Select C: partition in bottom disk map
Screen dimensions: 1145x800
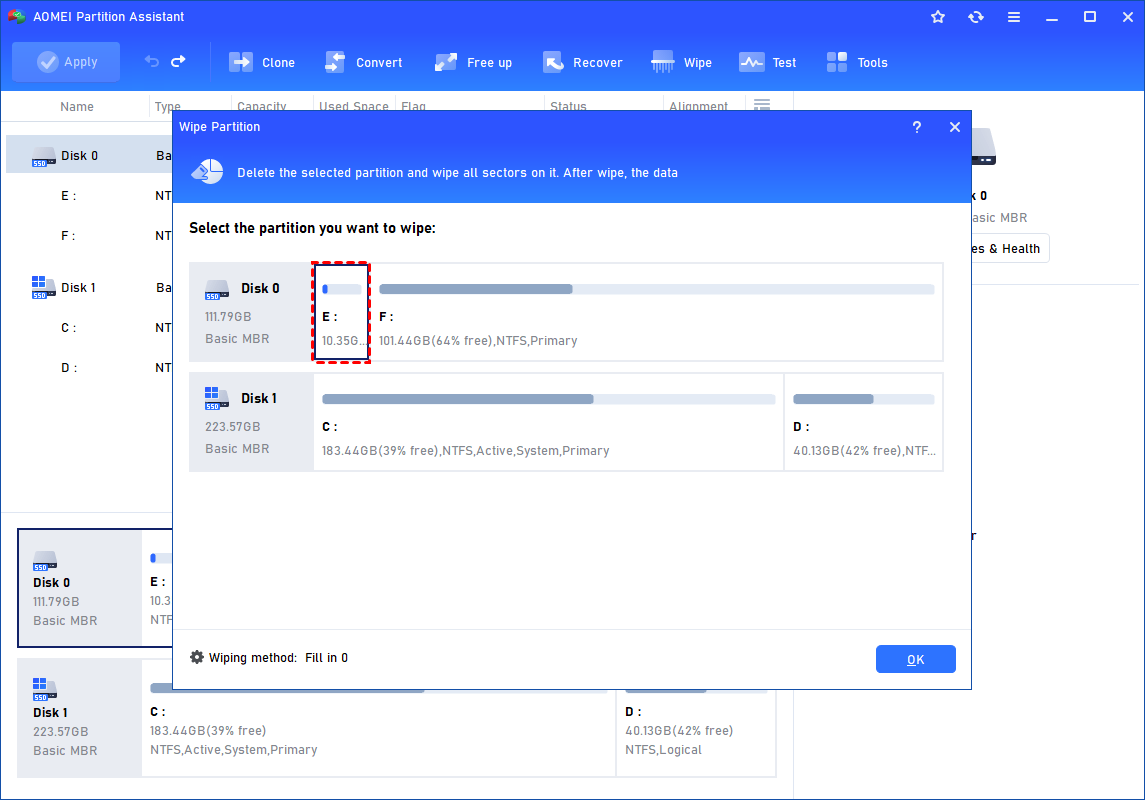[378, 732]
